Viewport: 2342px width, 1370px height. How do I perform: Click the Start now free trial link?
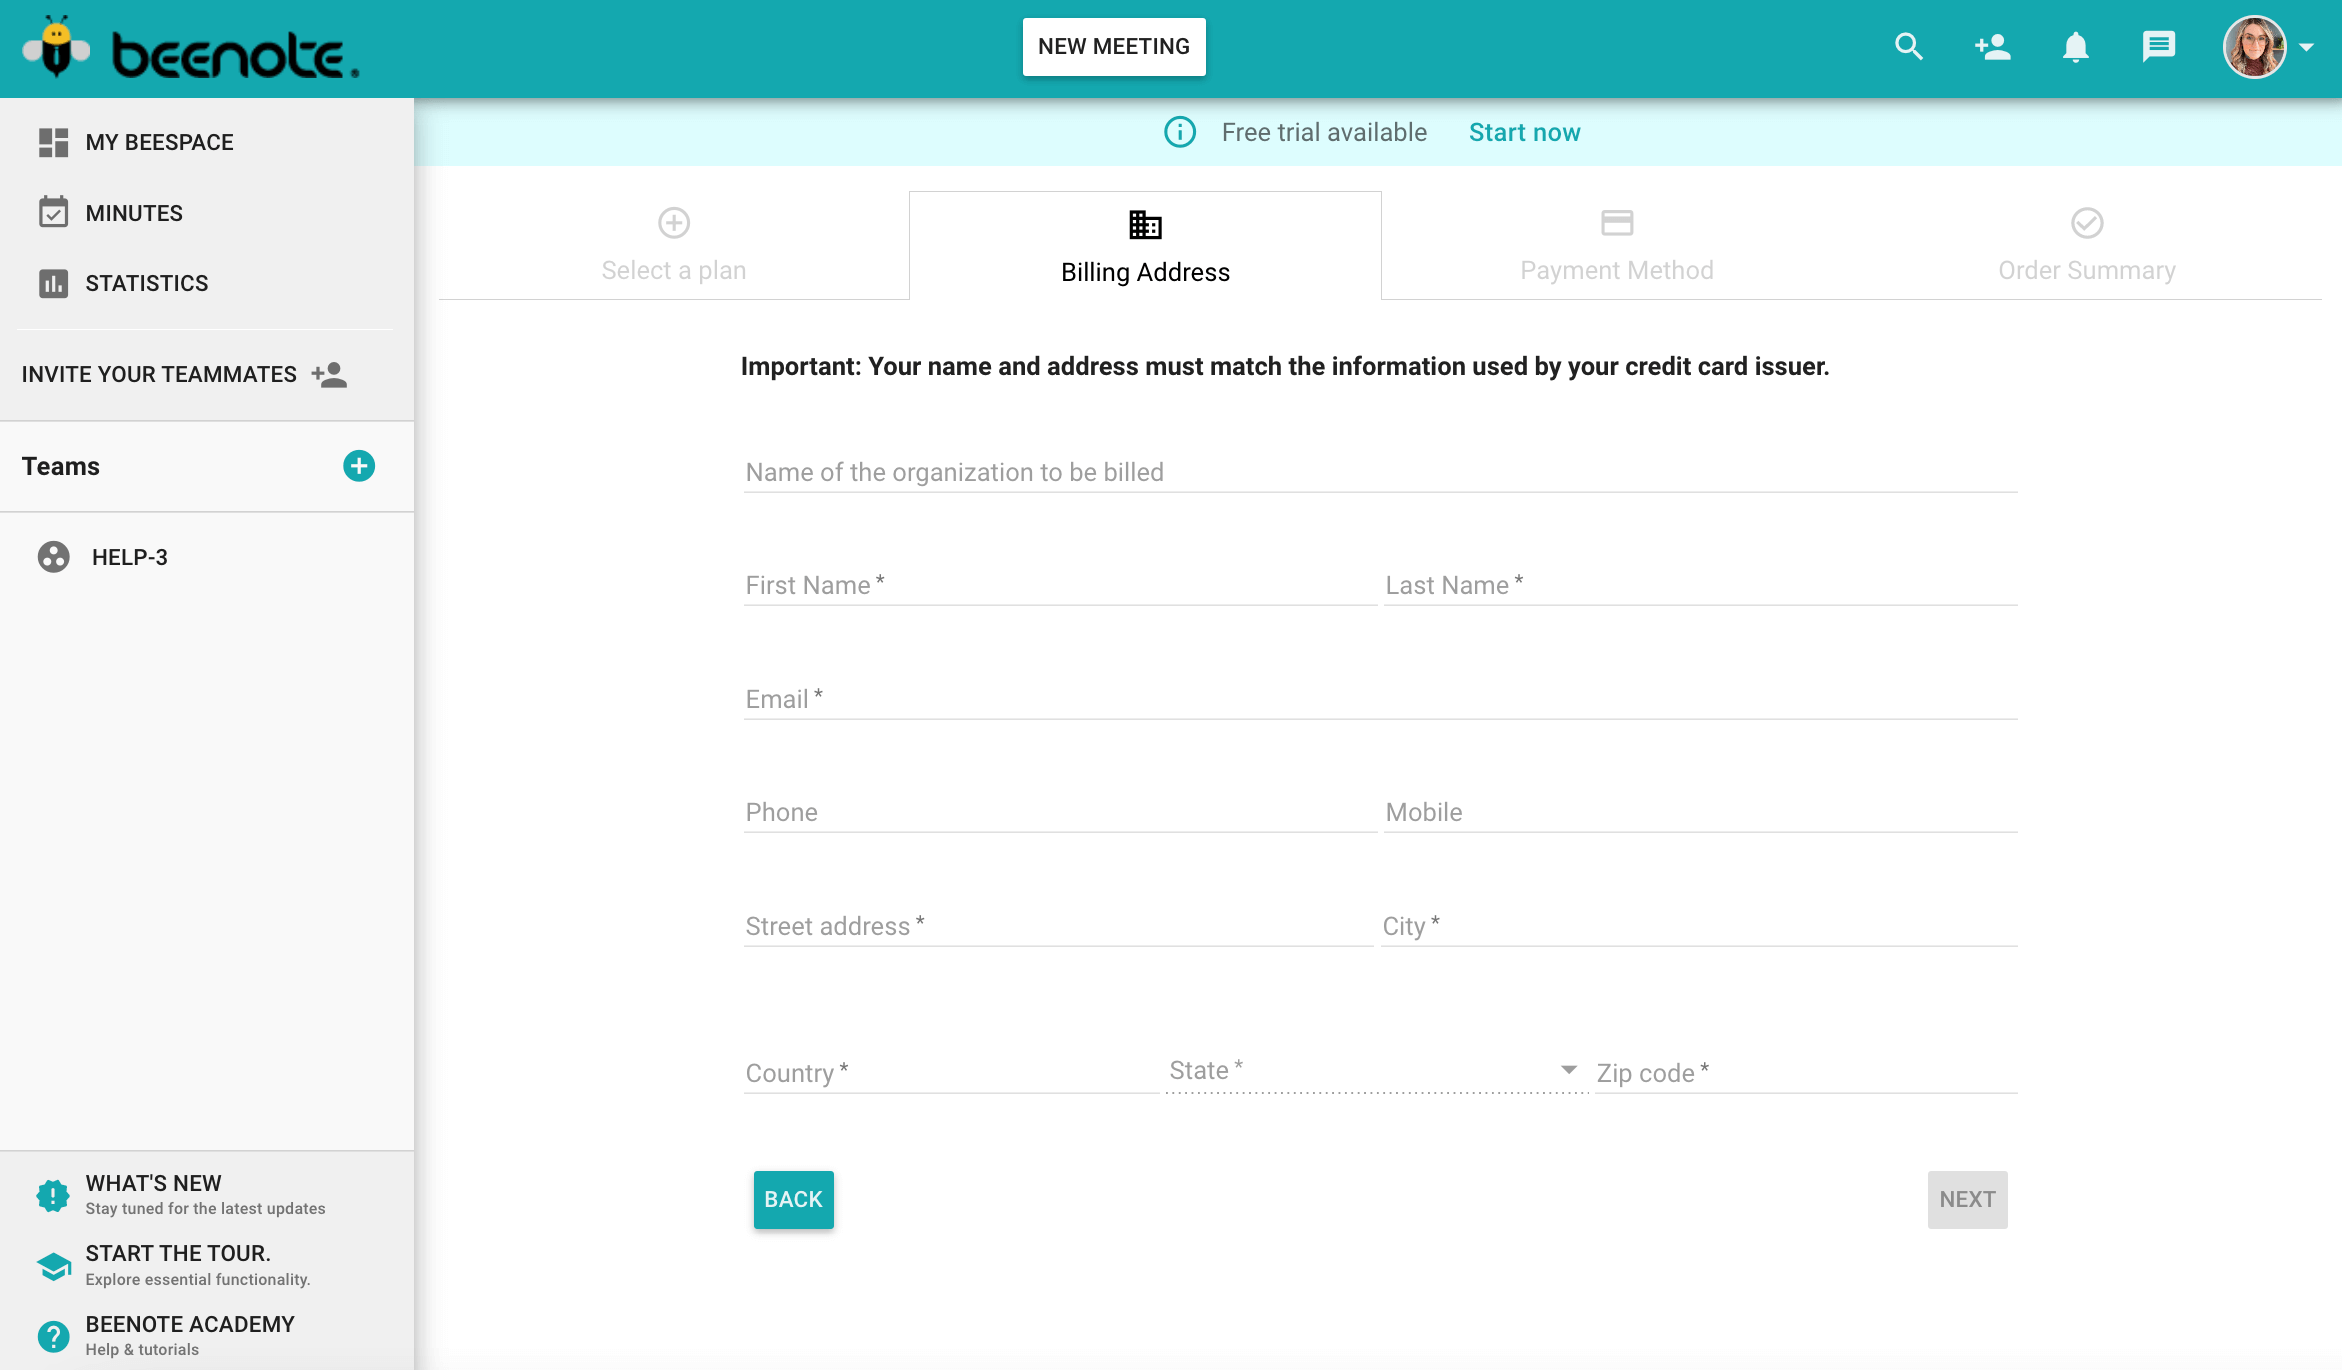point(1525,132)
